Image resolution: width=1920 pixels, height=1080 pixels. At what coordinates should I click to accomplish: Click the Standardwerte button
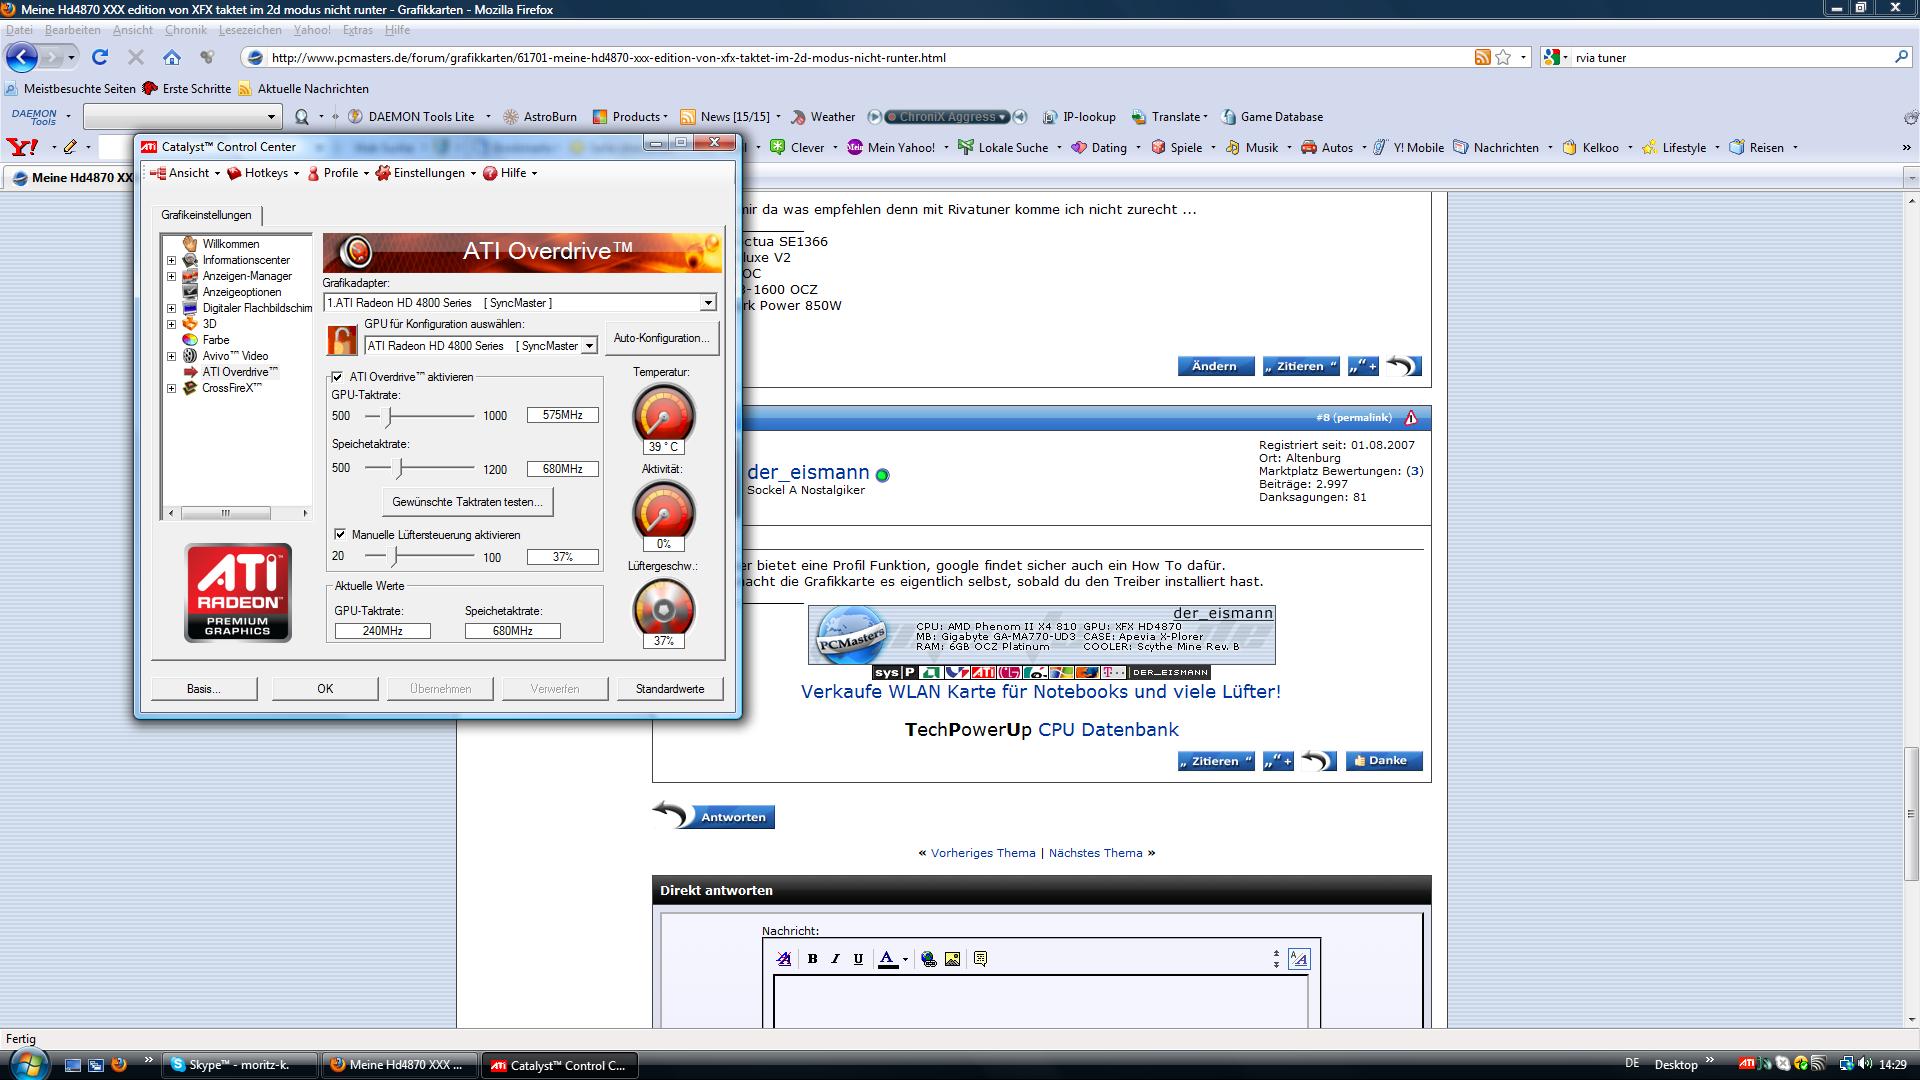(669, 689)
